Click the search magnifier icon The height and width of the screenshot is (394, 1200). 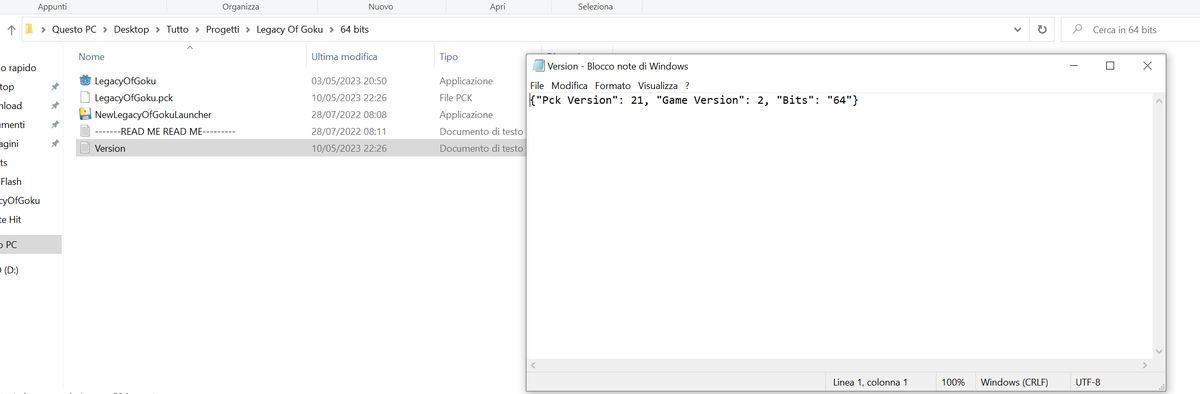tap(1078, 30)
